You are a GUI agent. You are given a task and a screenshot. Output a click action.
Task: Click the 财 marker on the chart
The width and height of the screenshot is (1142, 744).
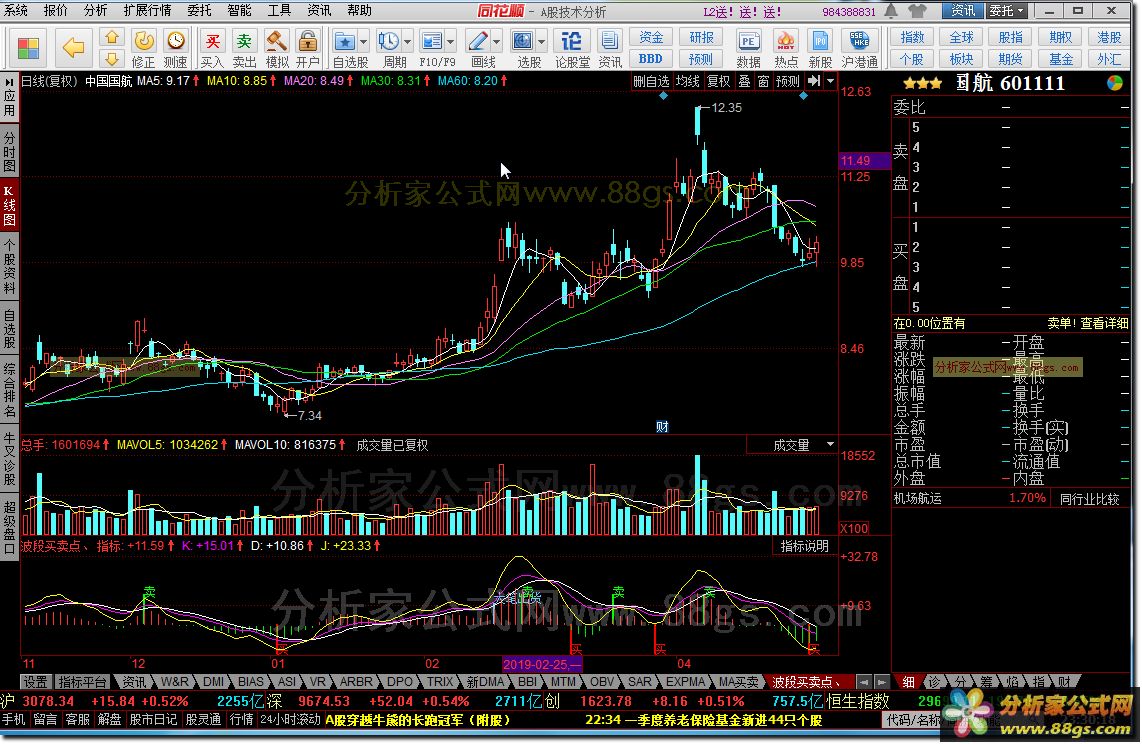pyautogui.click(x=661, y=427)
